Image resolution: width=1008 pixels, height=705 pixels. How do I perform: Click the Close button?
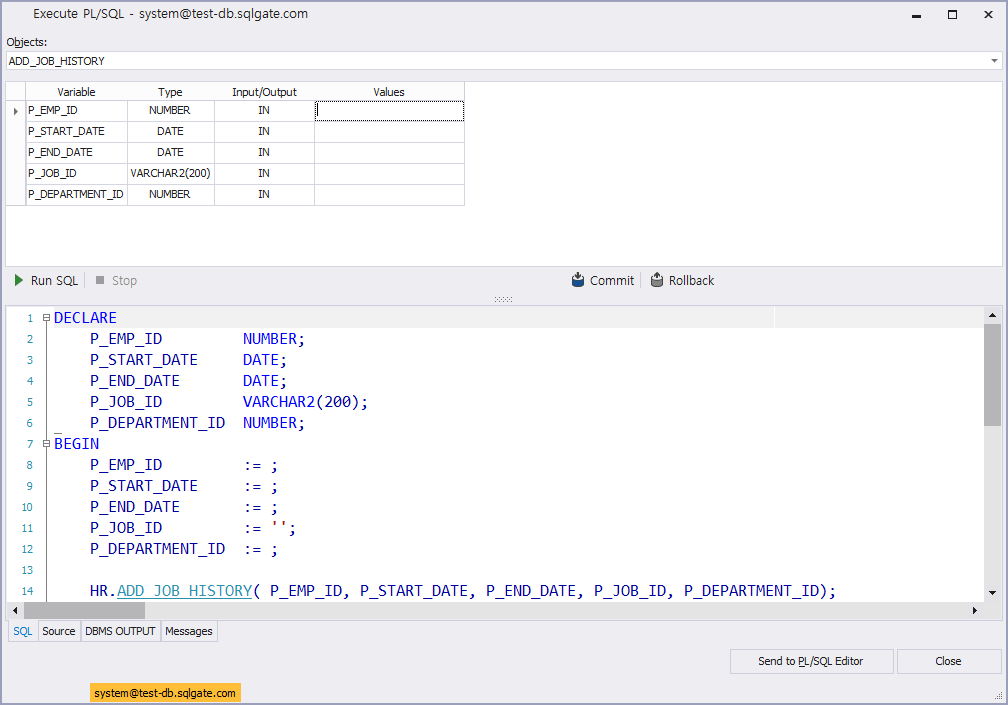tap(949, 661)
